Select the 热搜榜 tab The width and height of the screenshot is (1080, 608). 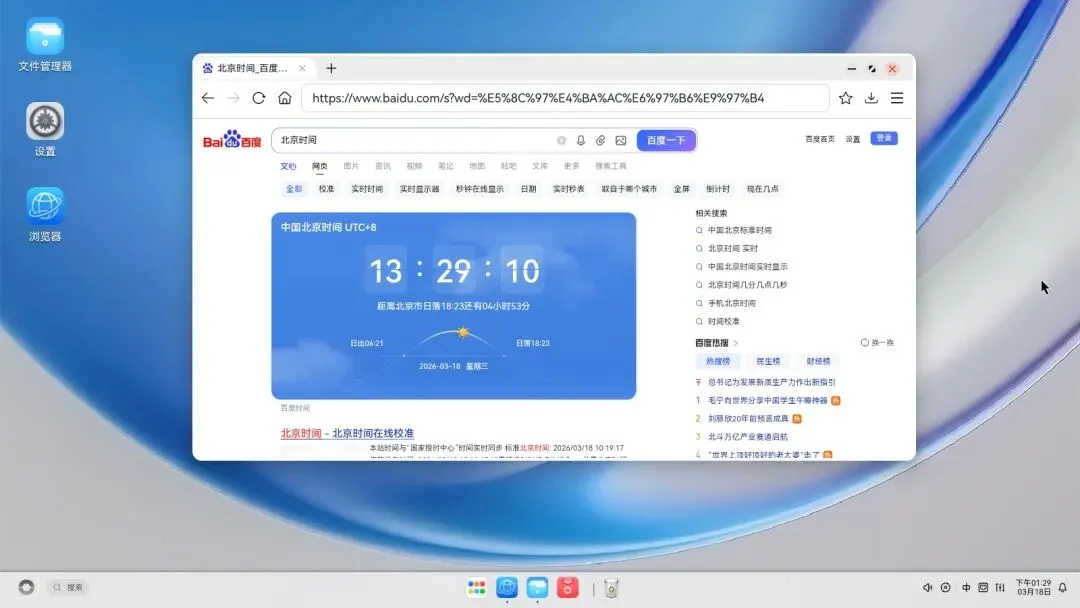718,361
